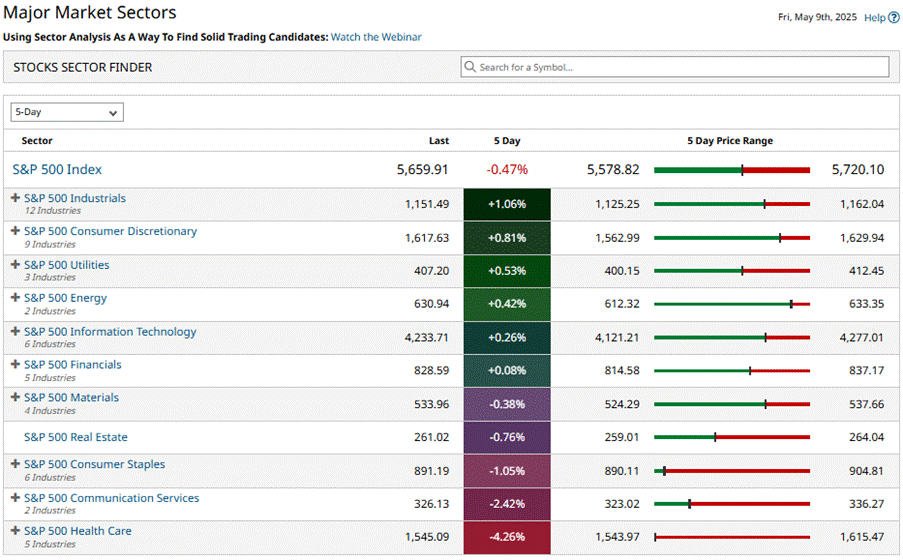Screen dimensions: 903x560
Task: Click the 5 Day Price Range header
Action: 730,141
